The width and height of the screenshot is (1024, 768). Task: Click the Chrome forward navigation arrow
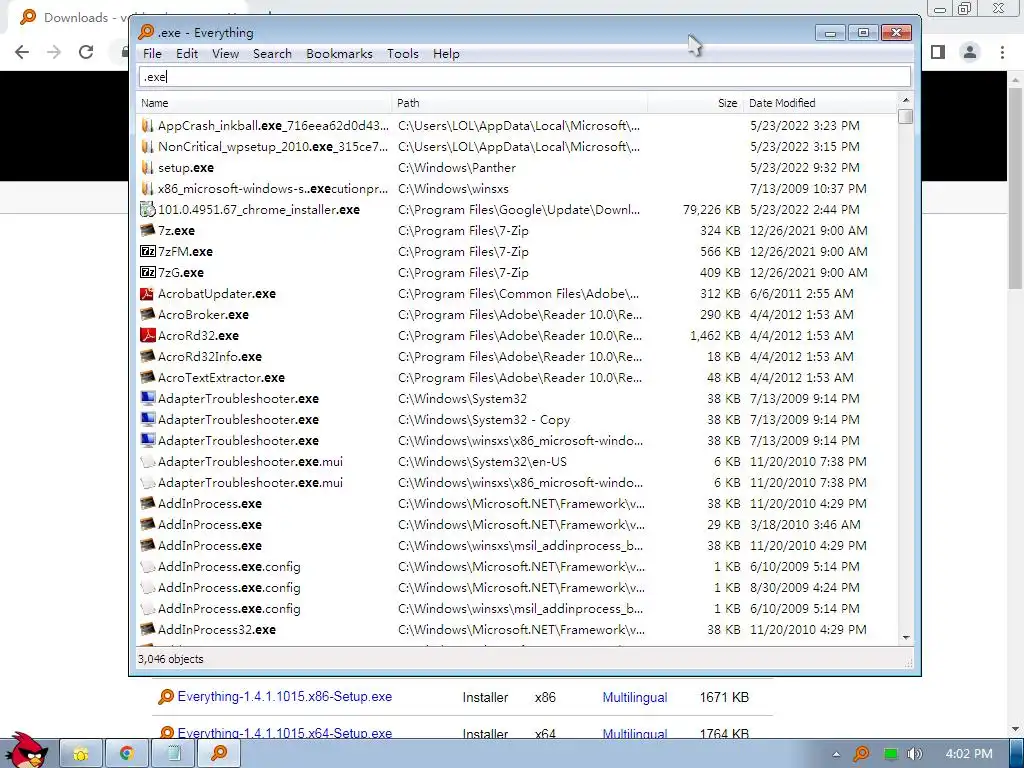pos(54,52)
